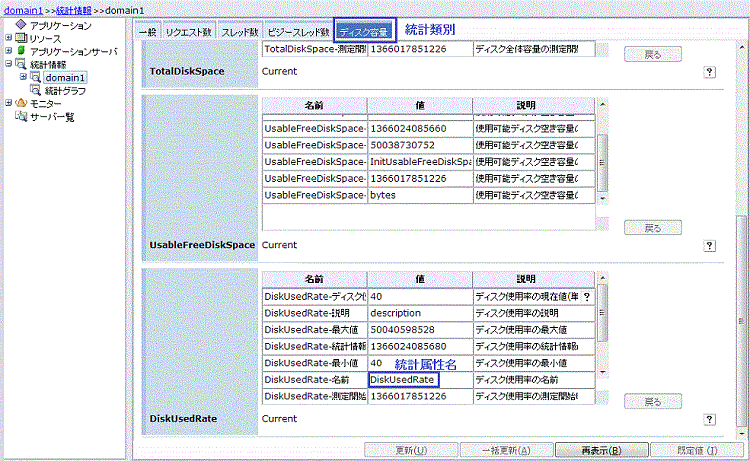Viewport: 750px width, 461px height.
Task: Expand the リソース tree node
Action: (8, 38)
